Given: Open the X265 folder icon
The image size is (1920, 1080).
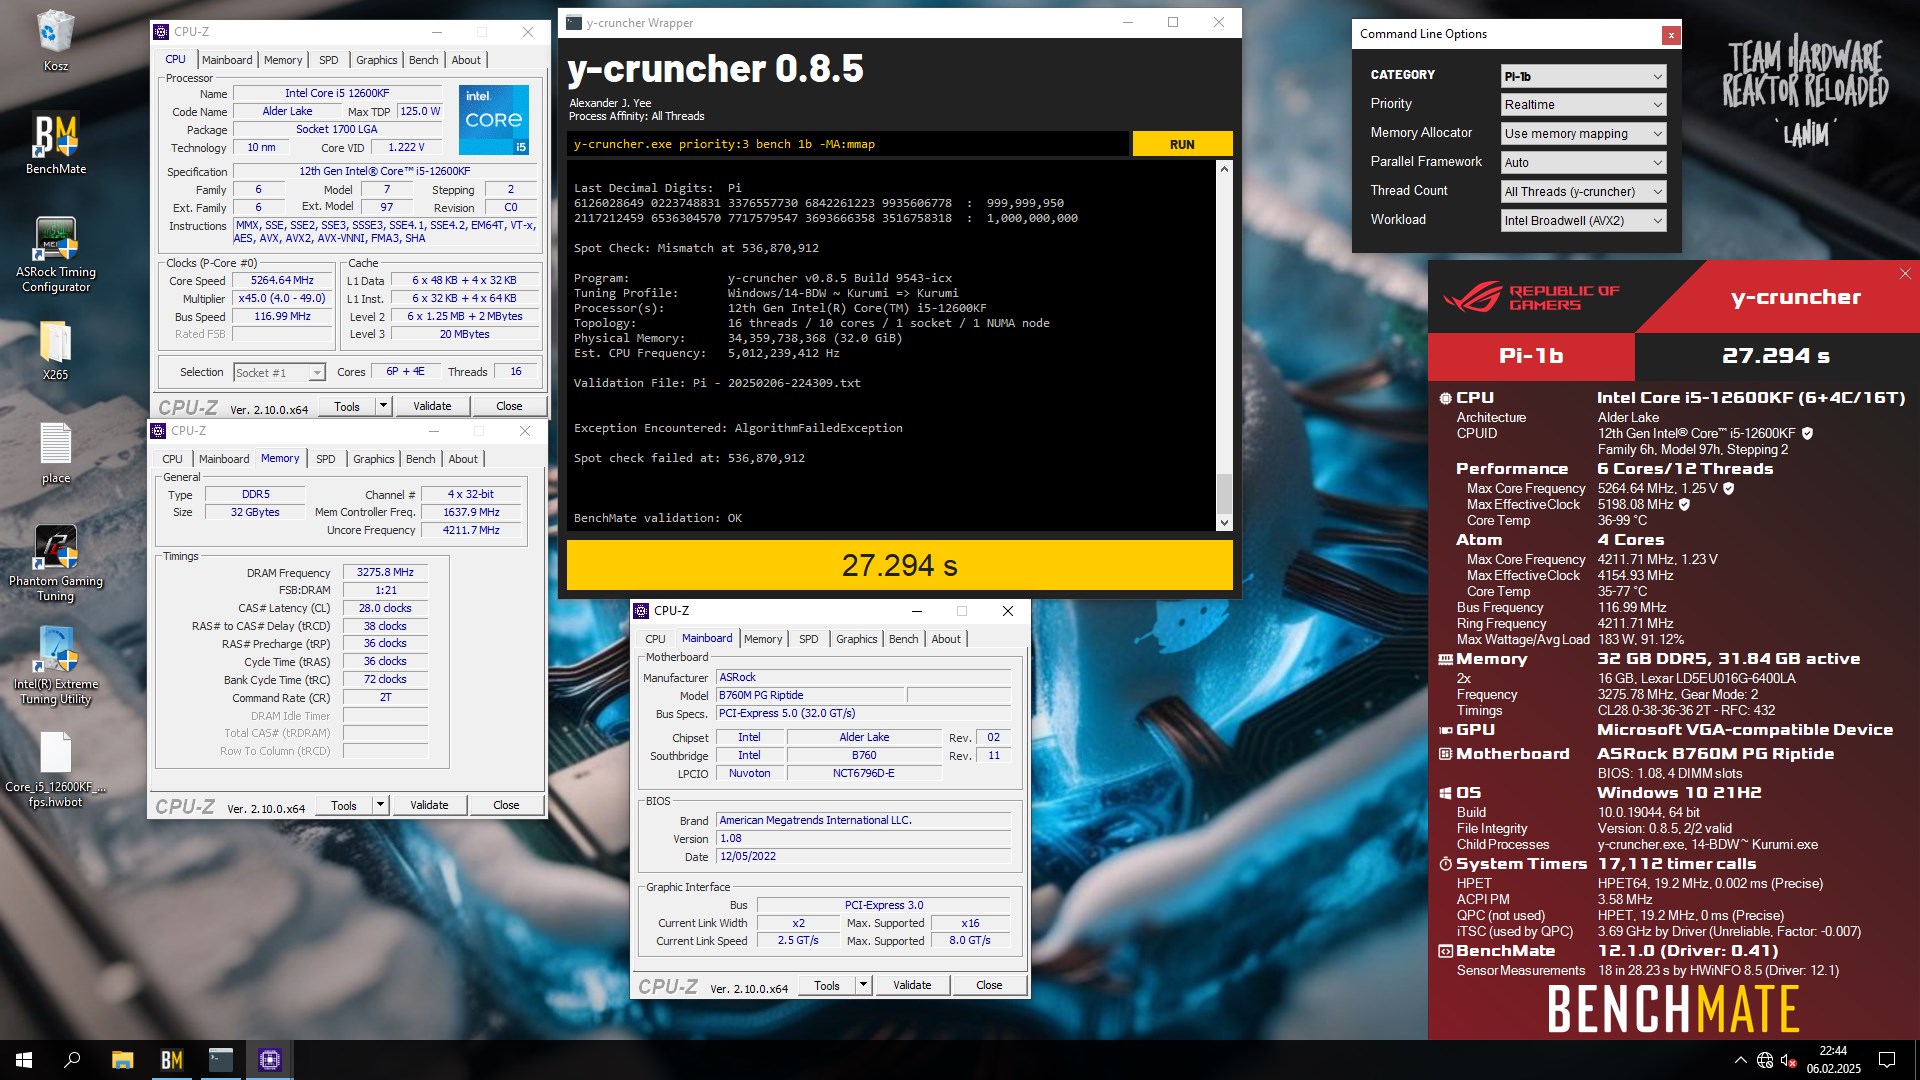Looking at the screenshot, I should tap(55, 350).
